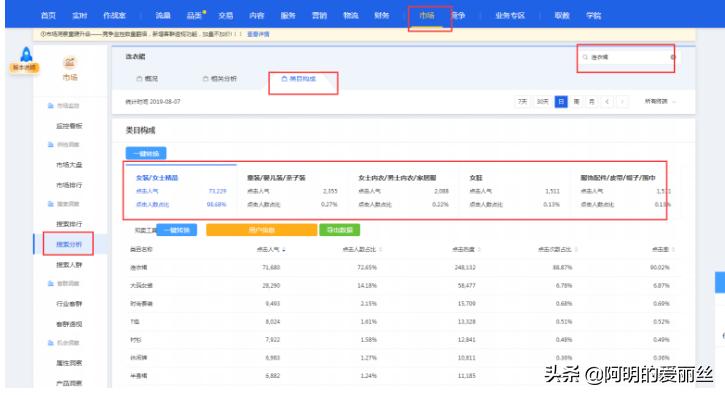This screenshot has height=395, width=725.
Task: Click the green 导出数据 button
Action: [x=340, y=230]
